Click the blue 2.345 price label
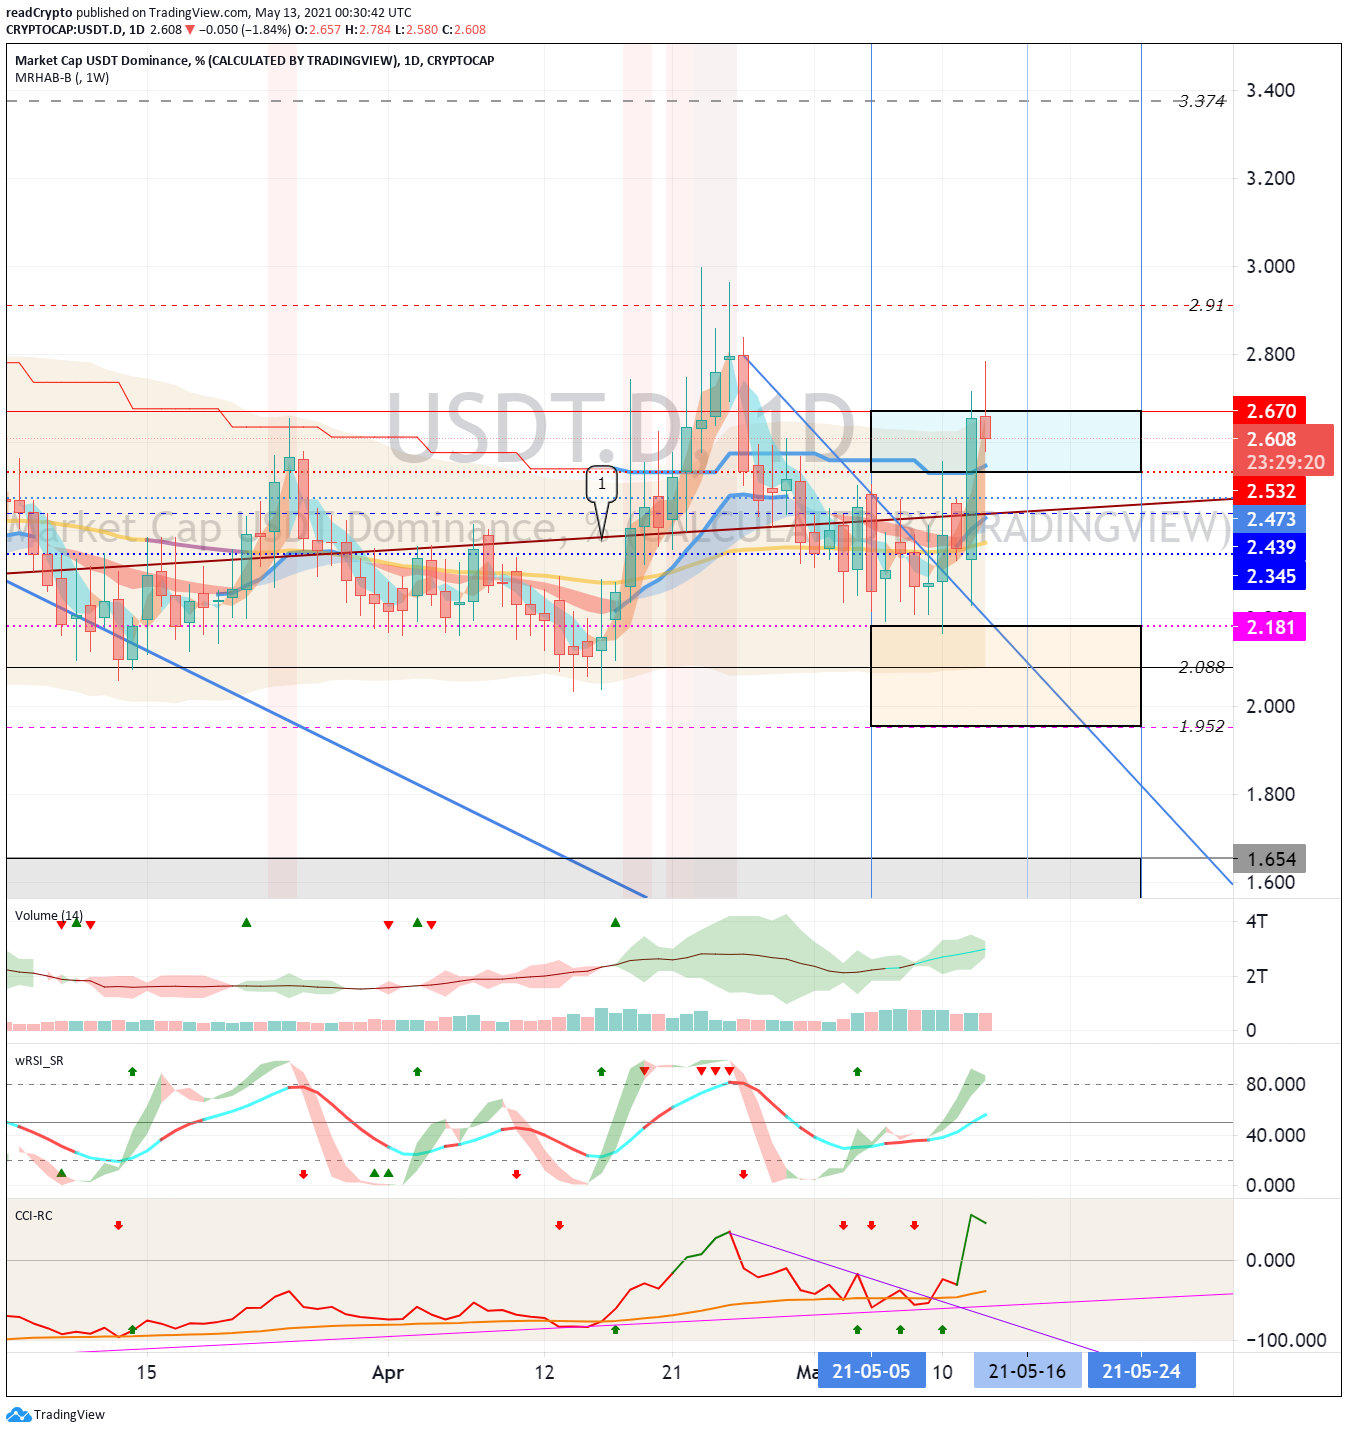 1270,576
